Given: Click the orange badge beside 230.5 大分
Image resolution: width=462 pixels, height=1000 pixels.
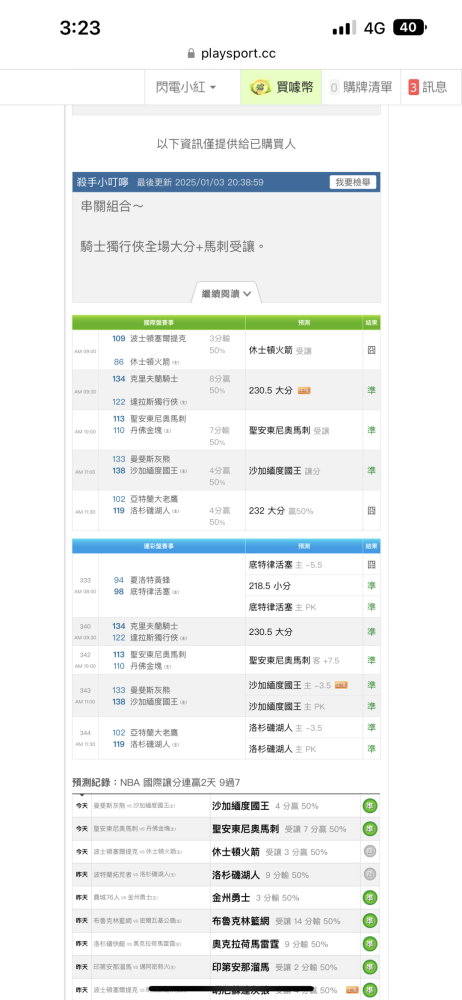Looking at the screenshot, I should click(x=304, y=390).
